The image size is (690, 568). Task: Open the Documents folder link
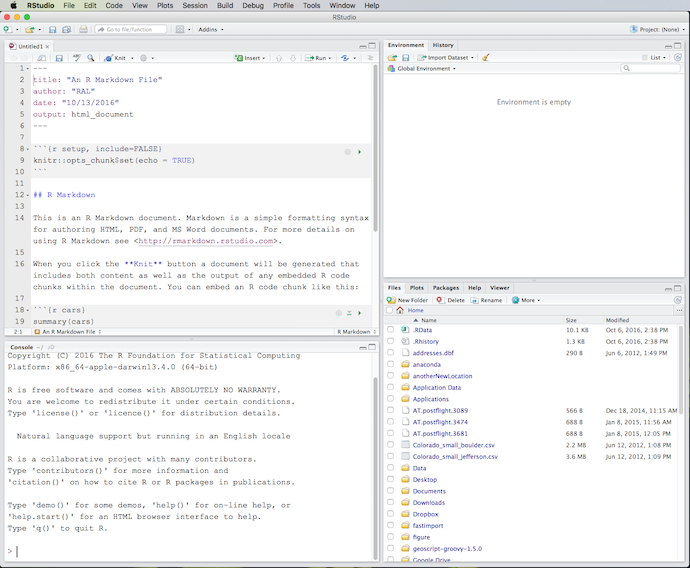click(429, 491)
